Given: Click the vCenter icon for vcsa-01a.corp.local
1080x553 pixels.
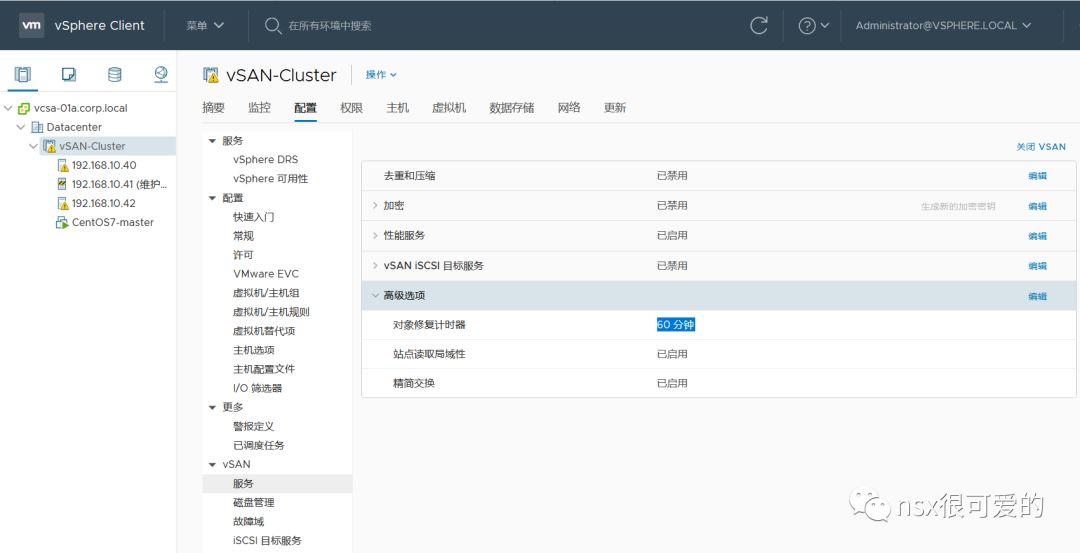Looking at the screenshot, I should click(24, 108).
